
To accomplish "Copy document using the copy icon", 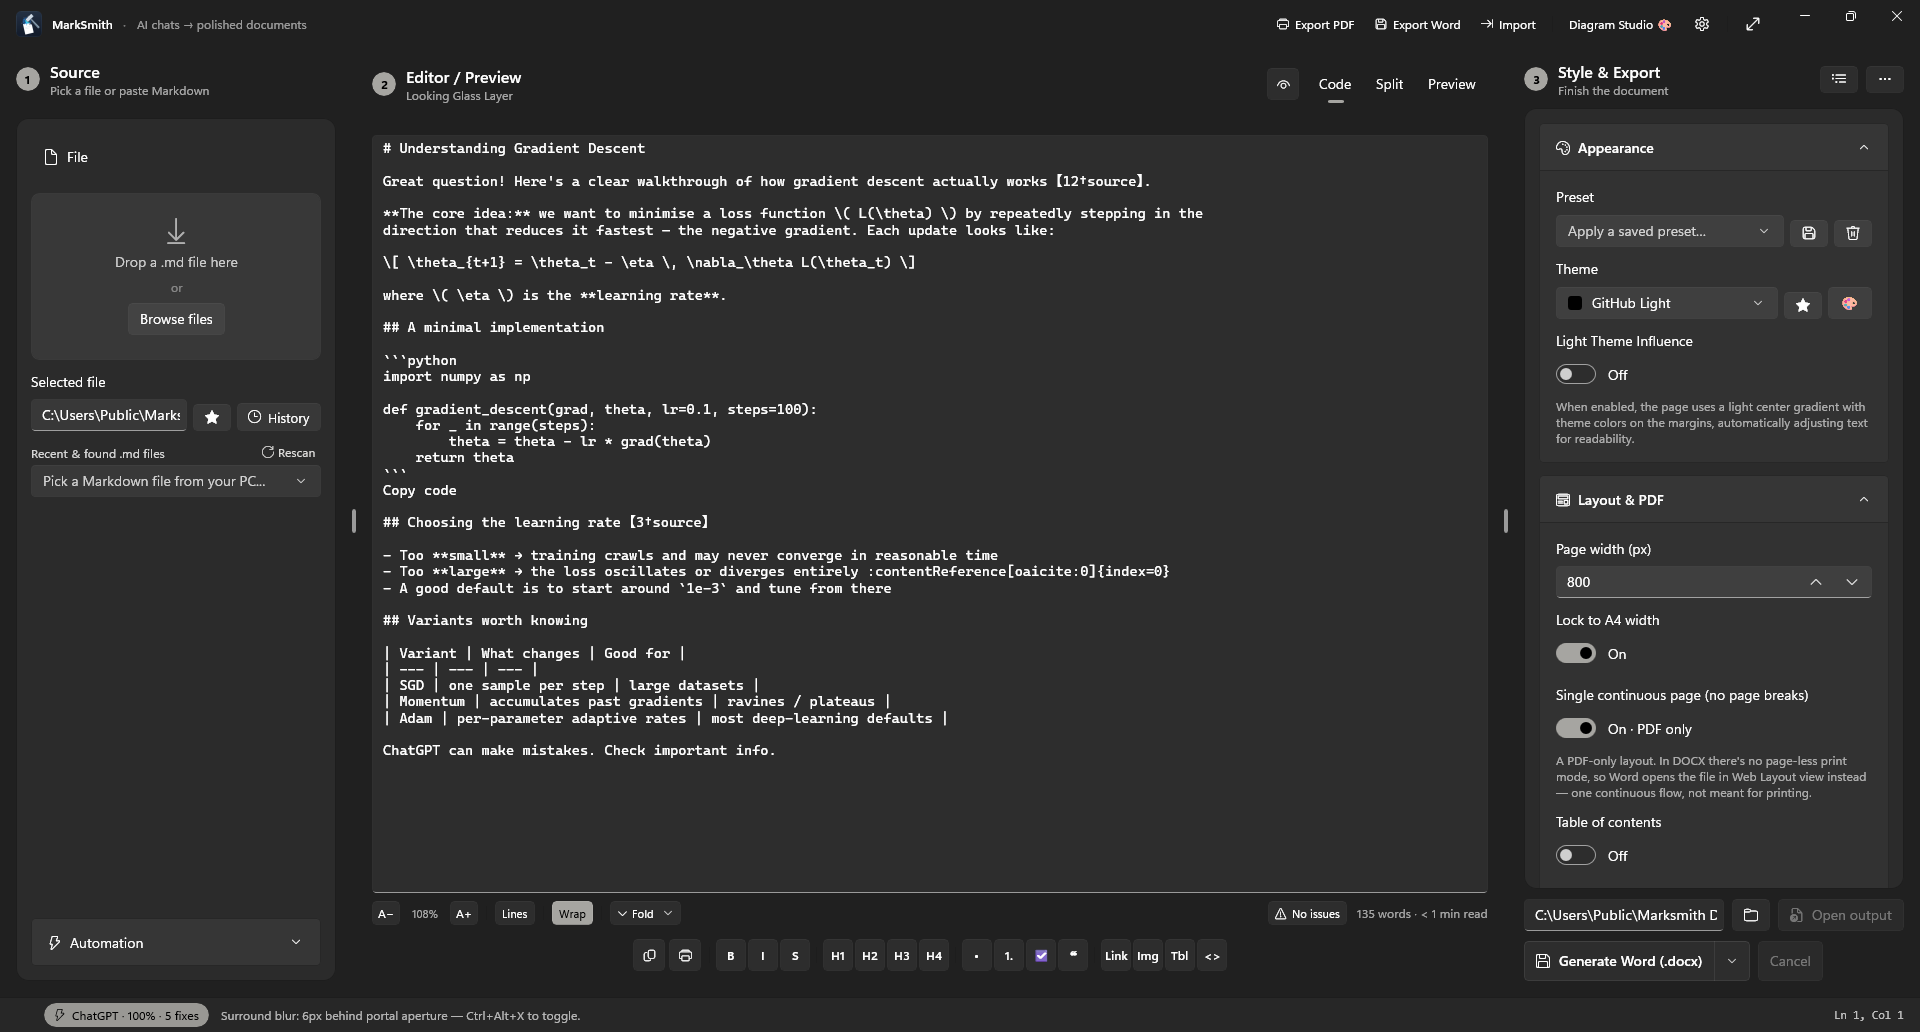I will coord(649,956).
